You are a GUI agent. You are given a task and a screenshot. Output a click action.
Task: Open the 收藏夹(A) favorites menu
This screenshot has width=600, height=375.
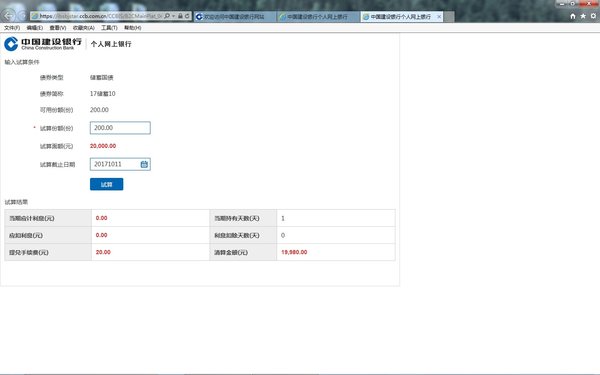click(x=84, y=28)
